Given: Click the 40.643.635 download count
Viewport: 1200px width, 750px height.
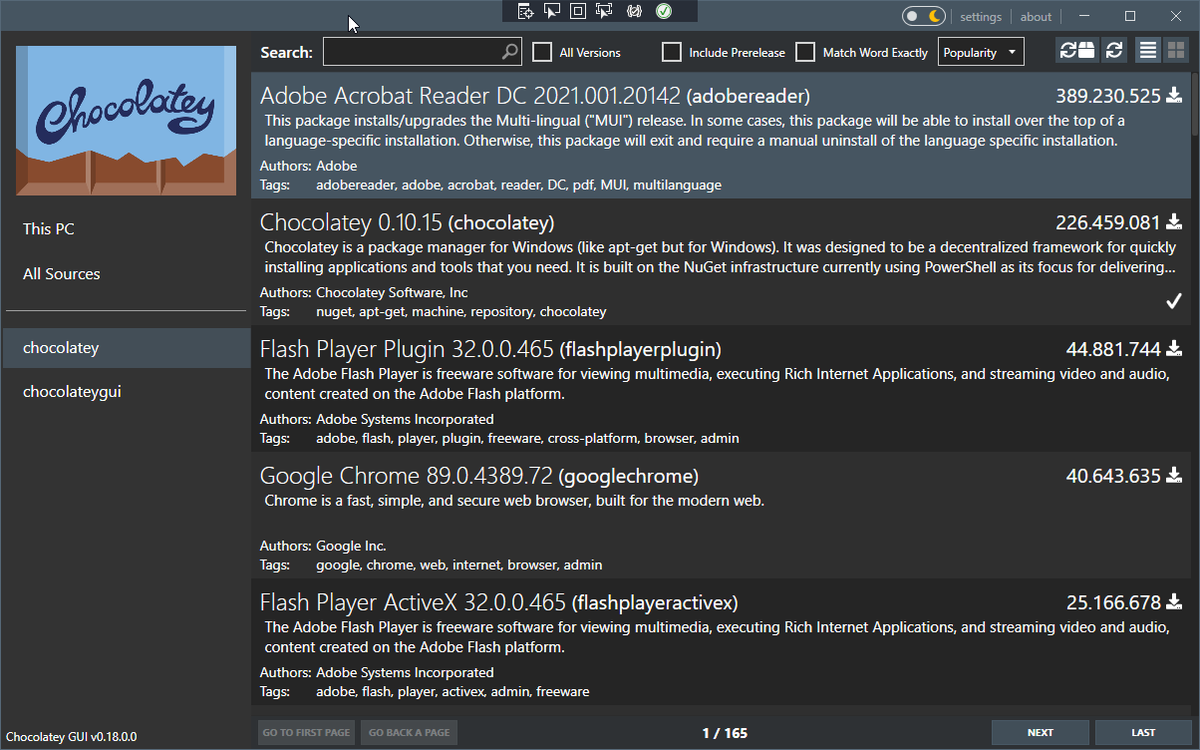Looking at the screenshot, I should [x=1113, y=476].
